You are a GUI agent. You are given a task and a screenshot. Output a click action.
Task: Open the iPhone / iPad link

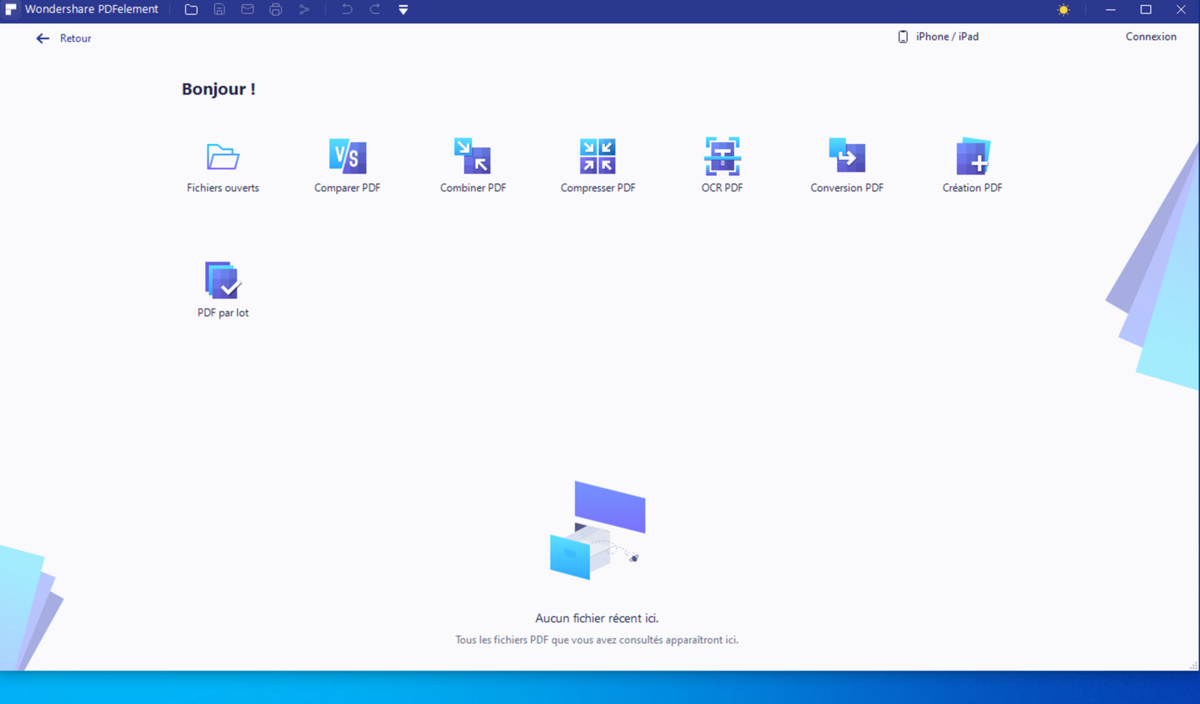[938, 37]
